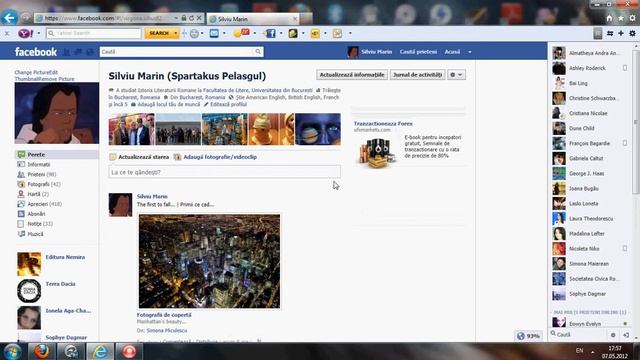This screenshot has width=640, height=360.
Task: Click the Saturn eye photo in the photo strip
Action: click(x=318, y=129)
